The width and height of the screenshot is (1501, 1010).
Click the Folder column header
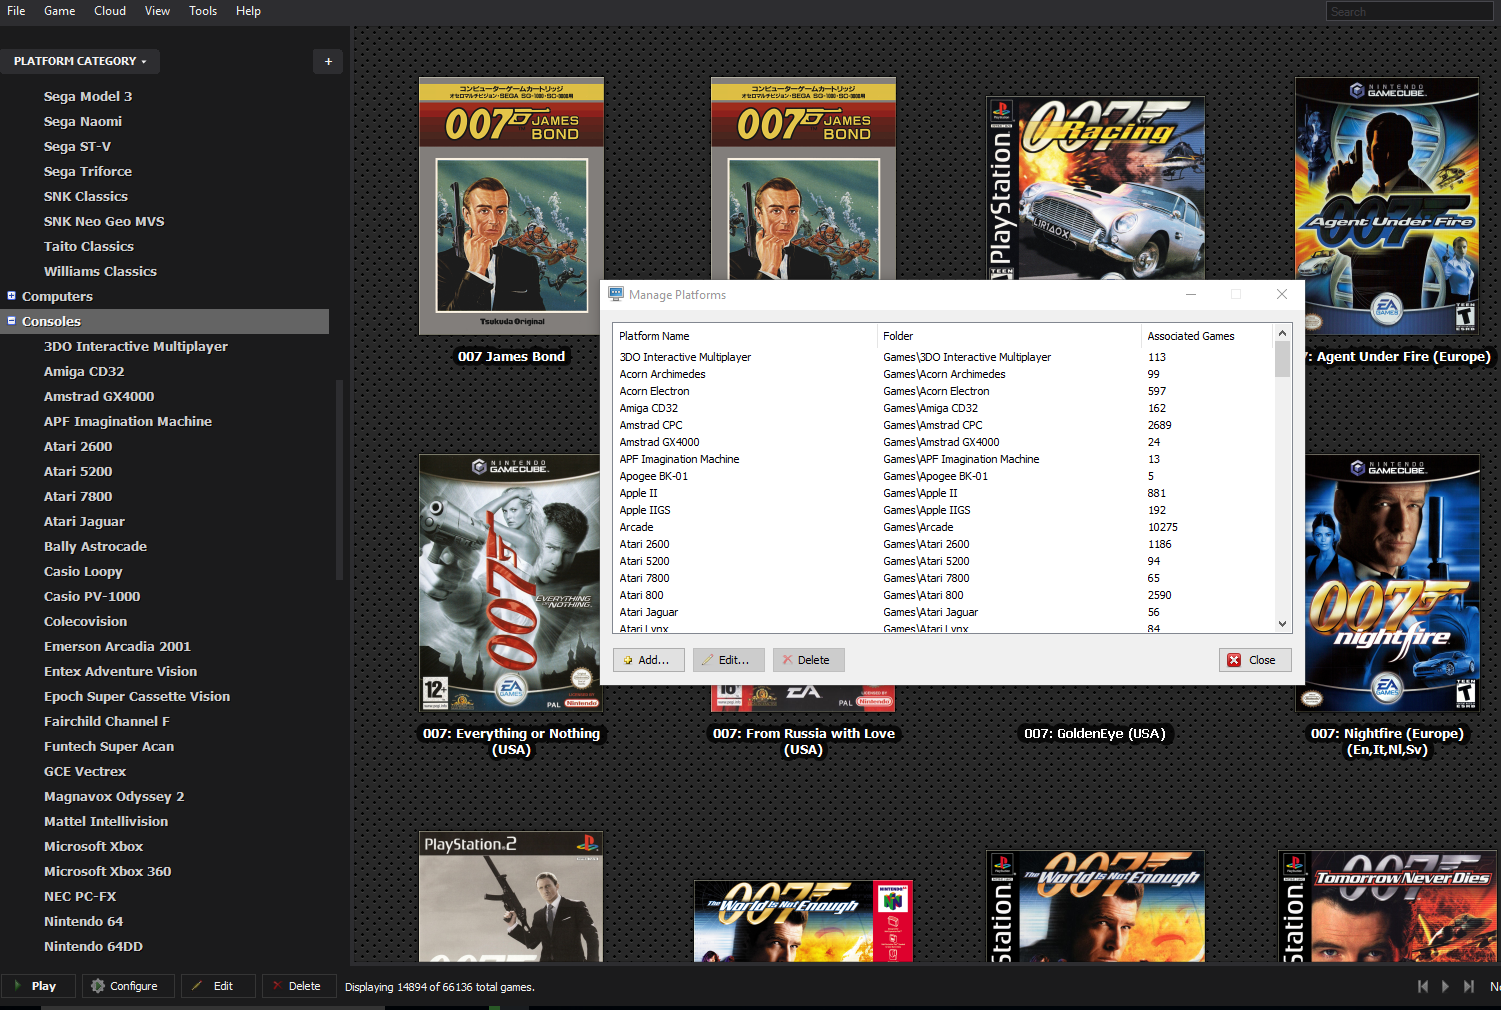(1009, 336)
